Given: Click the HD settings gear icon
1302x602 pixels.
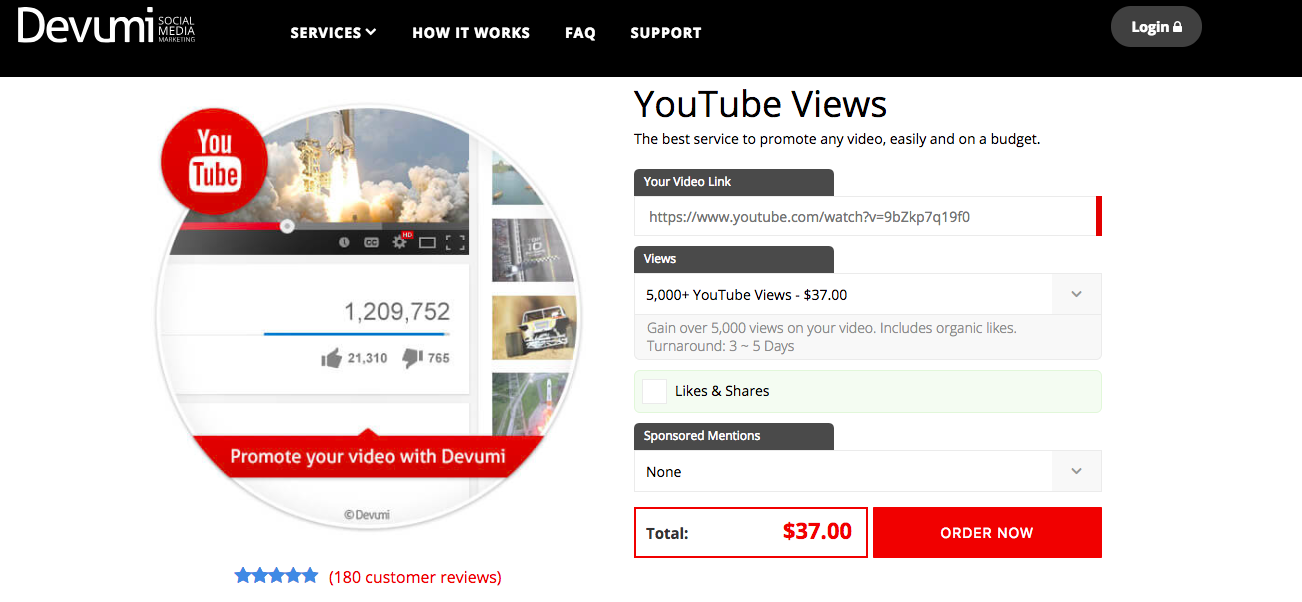Looking at the screenshot, I should coord(400,241).
